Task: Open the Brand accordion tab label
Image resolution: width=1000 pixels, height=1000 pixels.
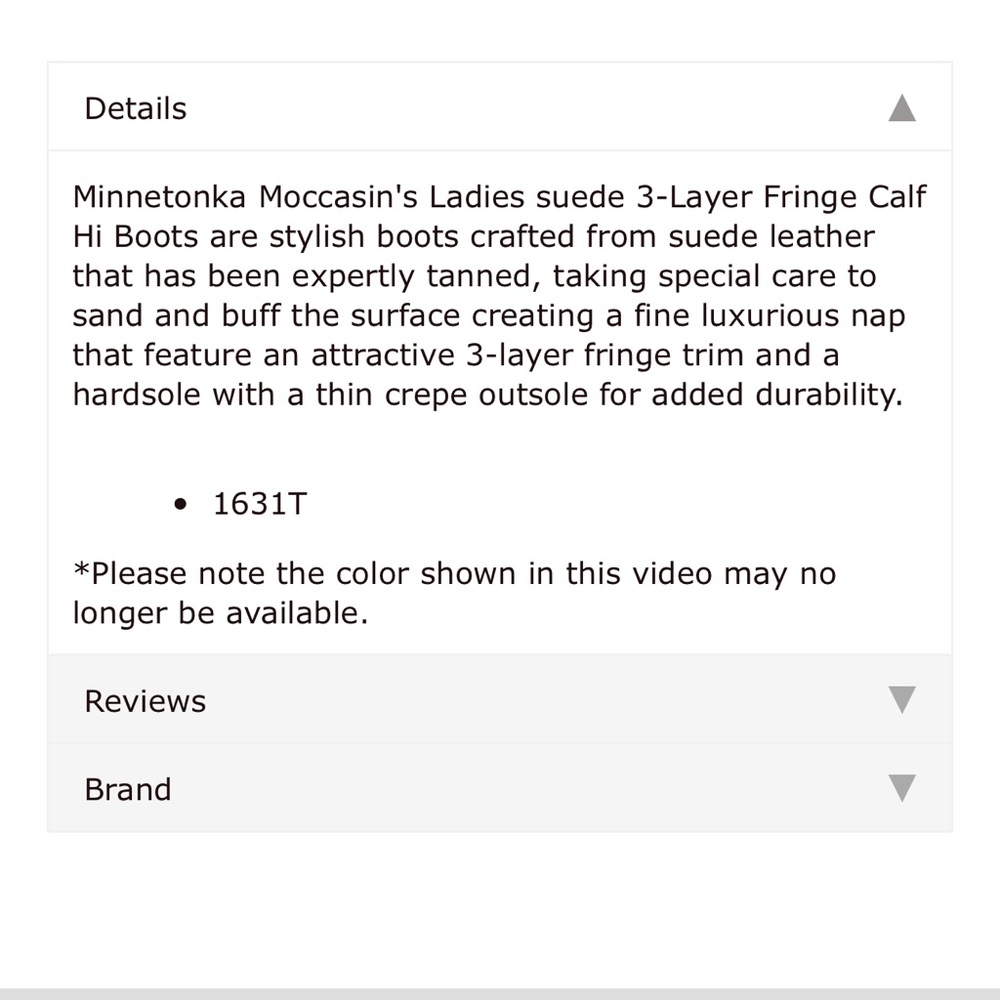Action: click(128, 790)
